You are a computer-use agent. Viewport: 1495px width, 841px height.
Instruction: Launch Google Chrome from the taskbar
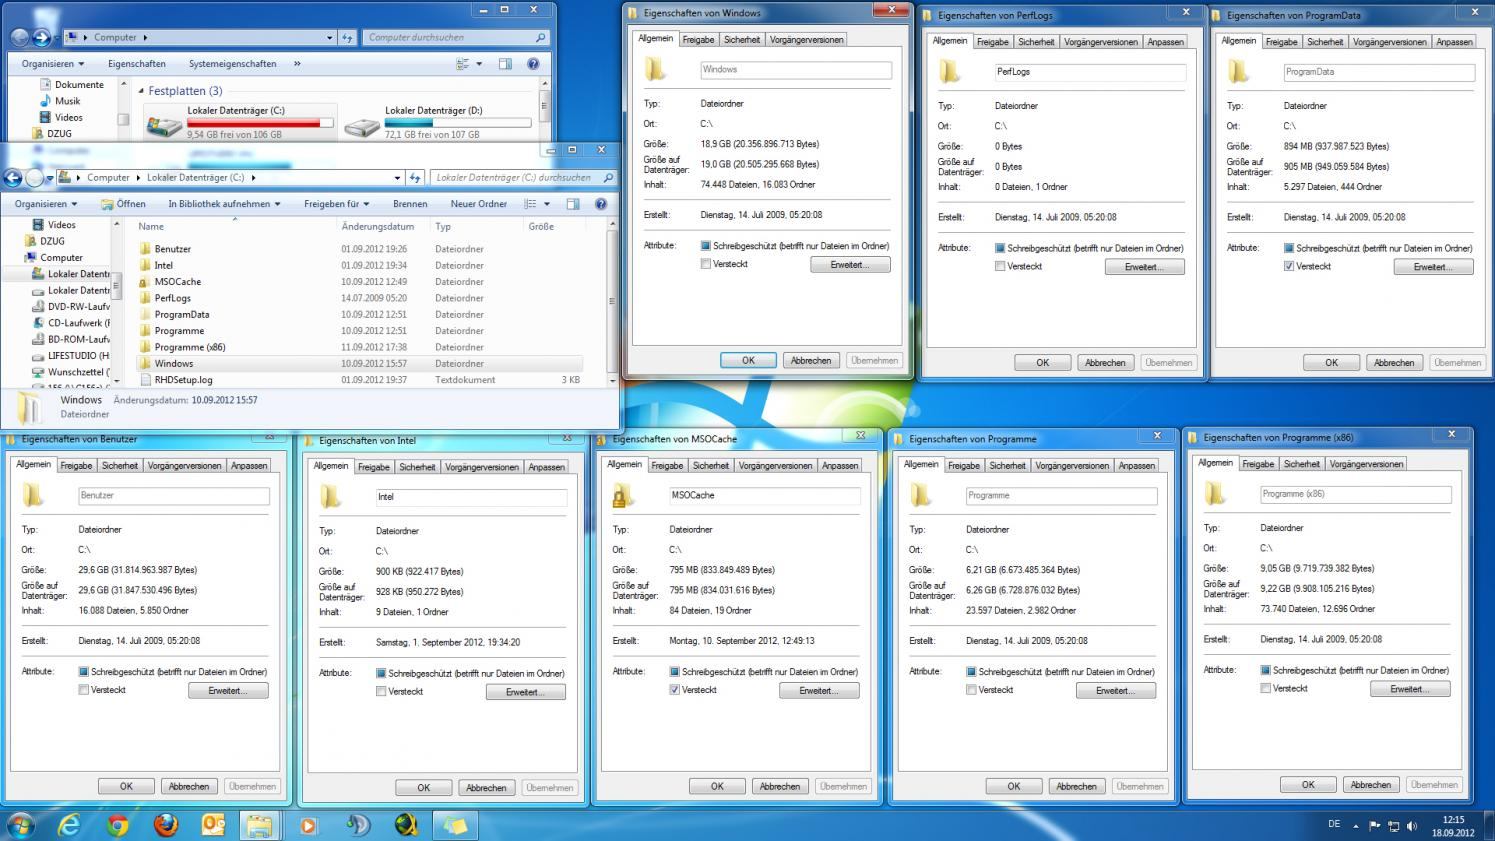[x=118, y=826]
